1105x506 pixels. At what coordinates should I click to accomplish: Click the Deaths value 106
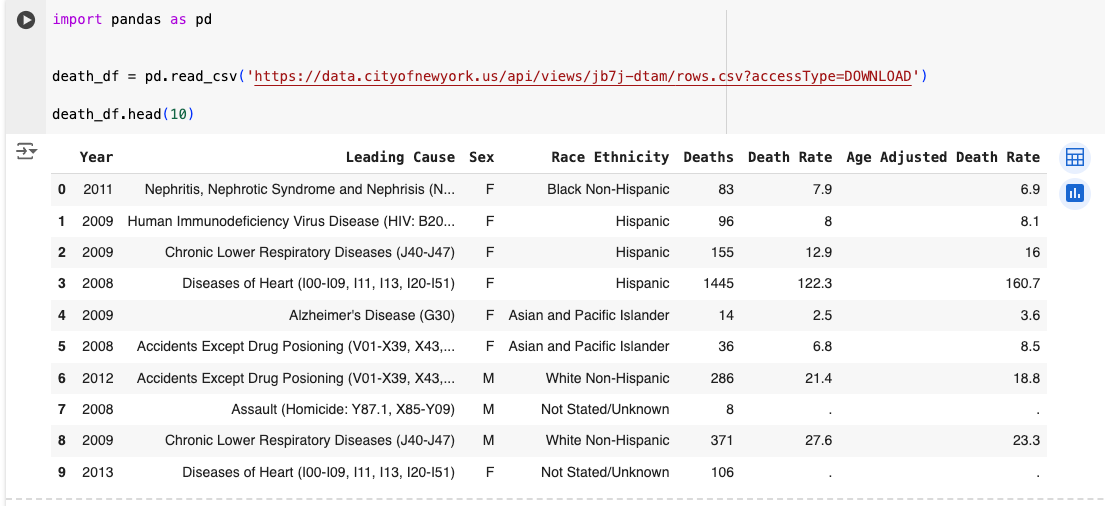coord(722,472)
